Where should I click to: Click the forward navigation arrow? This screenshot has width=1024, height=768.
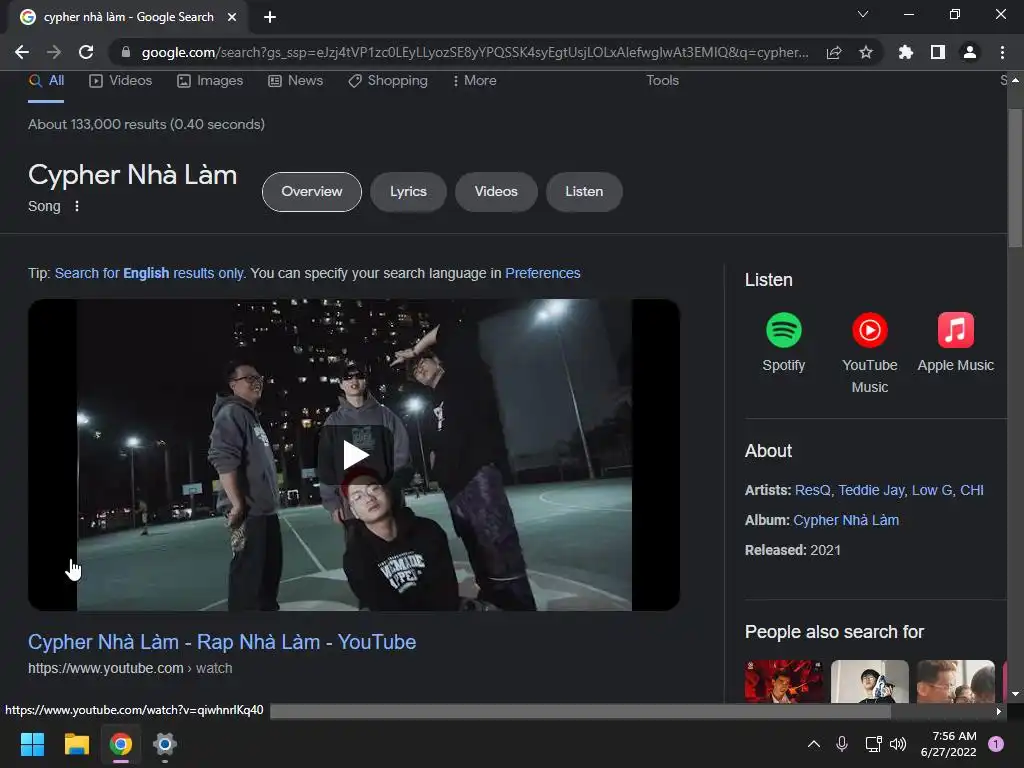[x=54, y=52]
